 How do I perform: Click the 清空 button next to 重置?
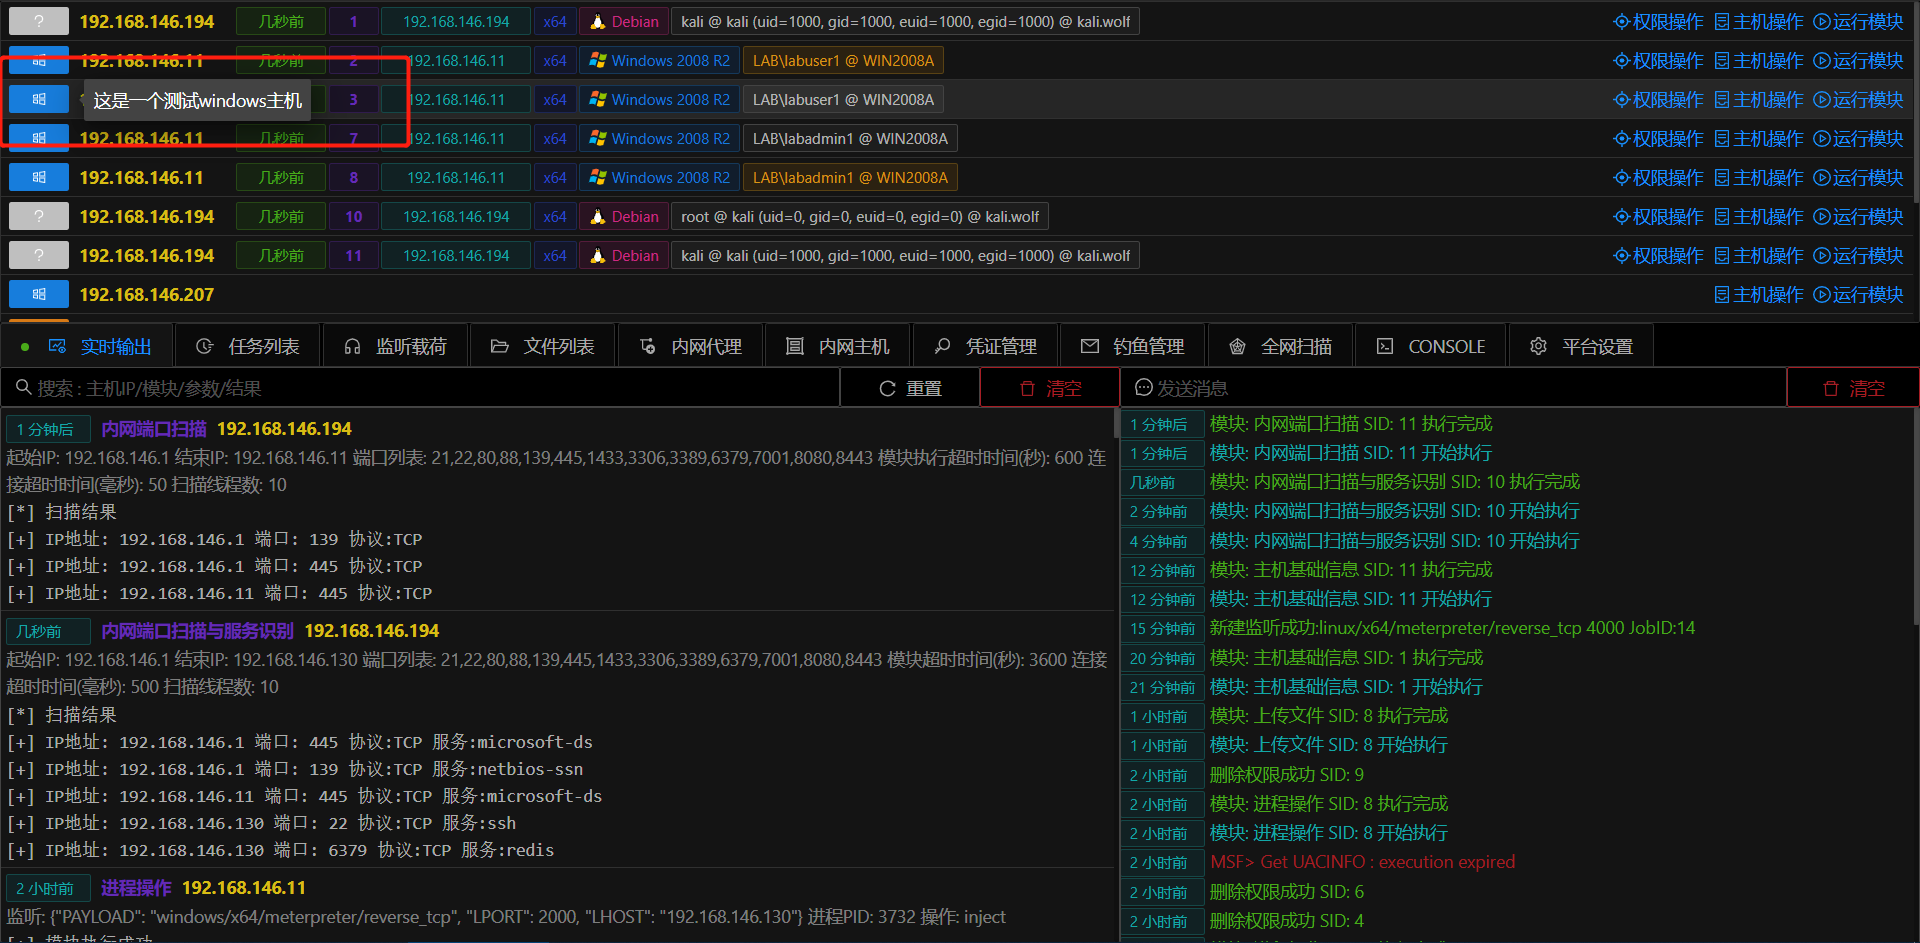(x=1050, y=388)
